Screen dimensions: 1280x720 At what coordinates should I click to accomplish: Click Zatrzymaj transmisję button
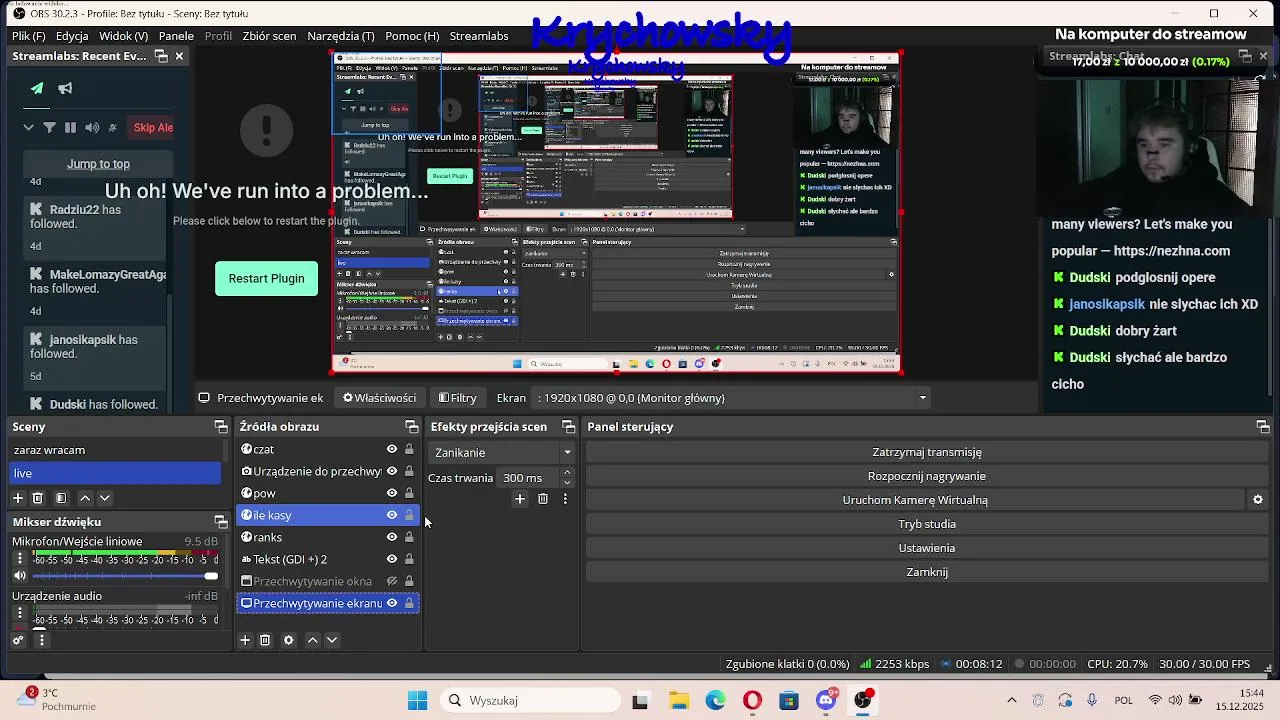927,452
